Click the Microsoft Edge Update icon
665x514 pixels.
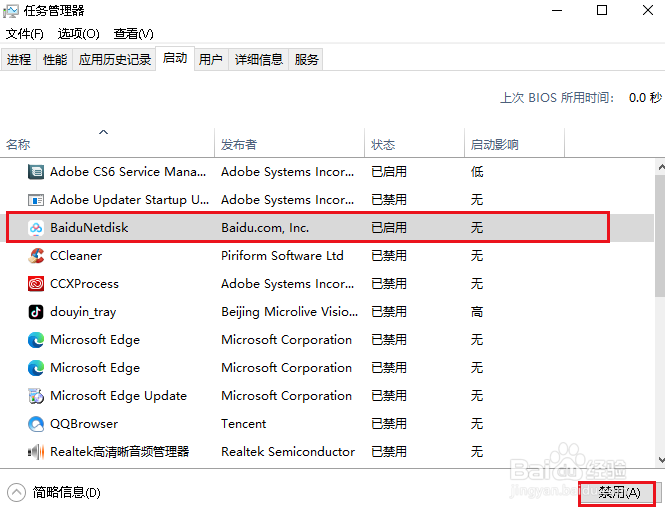36,396
